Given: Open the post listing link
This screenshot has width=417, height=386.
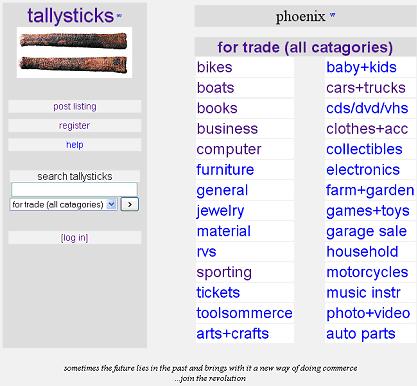Looking at the screenshot, I should pos(75,107).
